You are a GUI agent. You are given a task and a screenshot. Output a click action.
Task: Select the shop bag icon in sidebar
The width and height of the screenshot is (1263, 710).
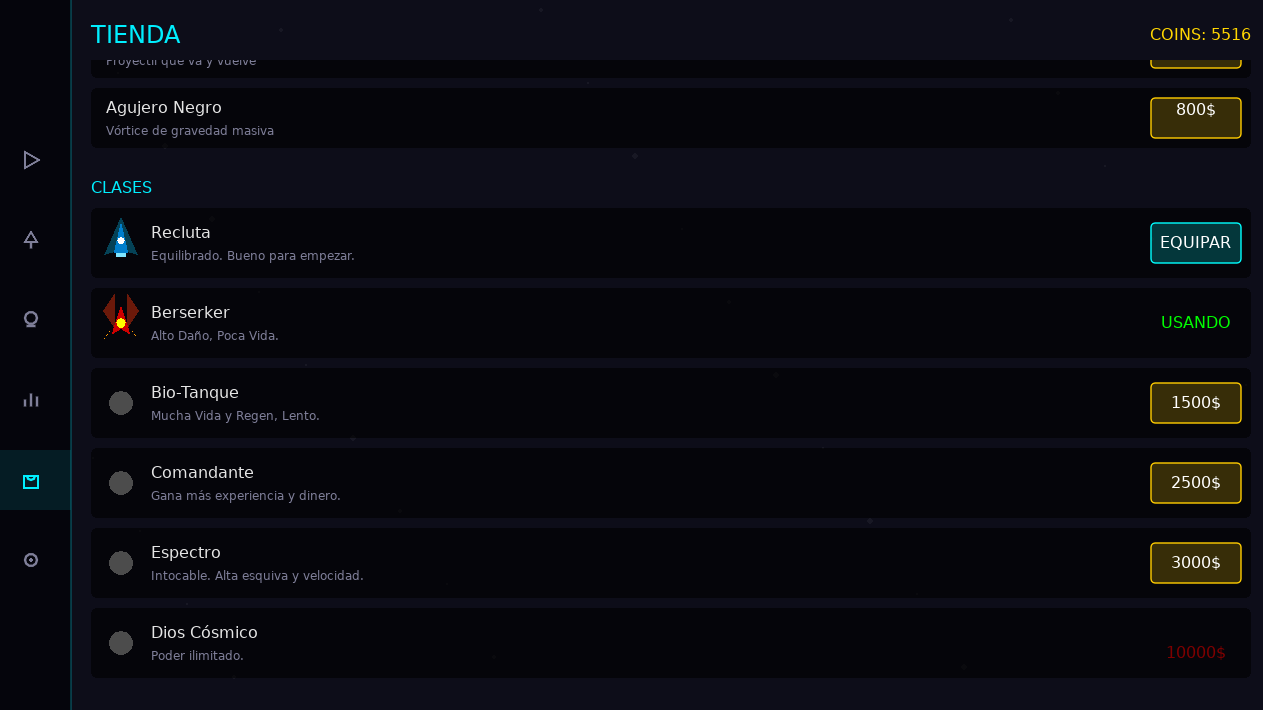pos(31,481)
